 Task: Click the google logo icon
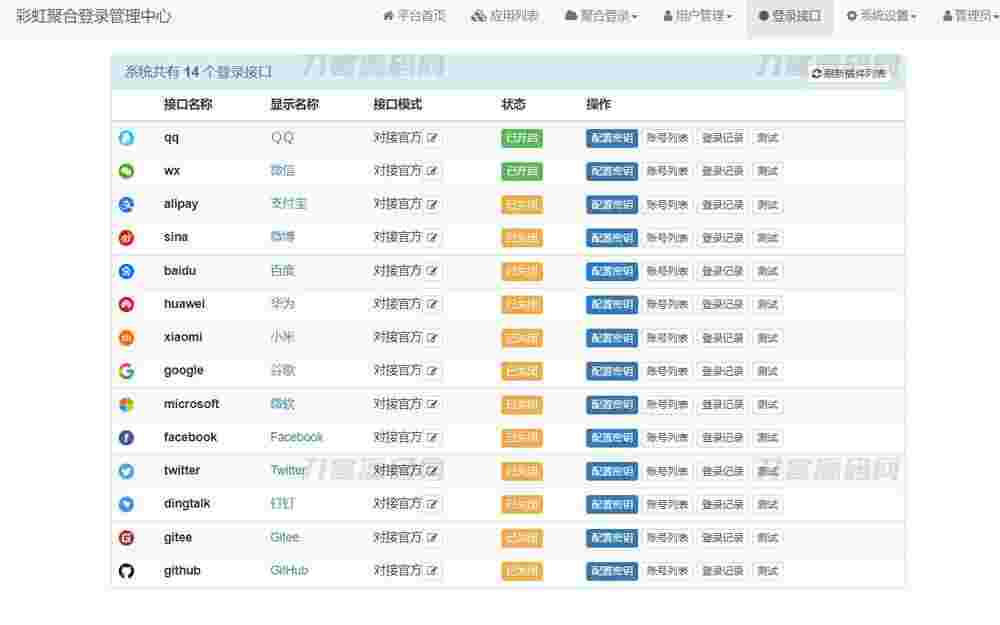126,371
